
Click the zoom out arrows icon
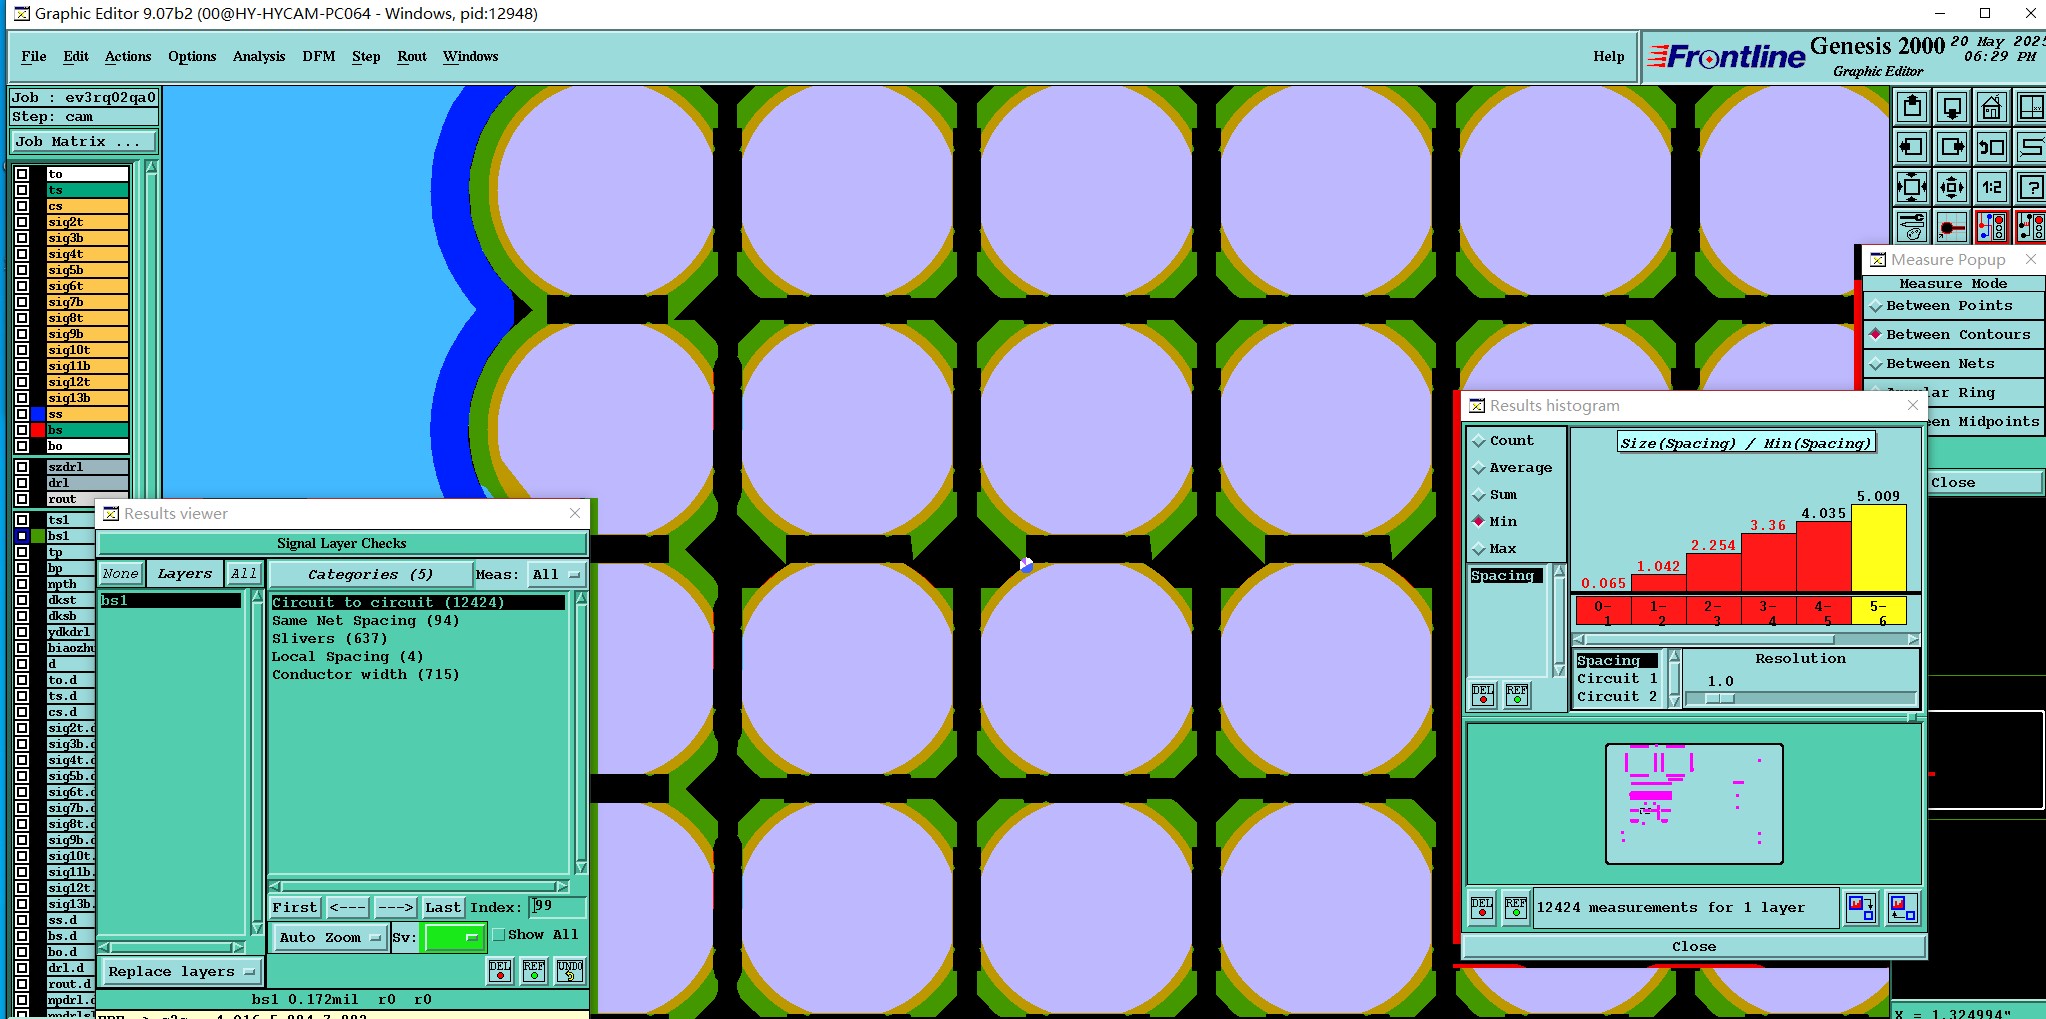(x=1952, y=187)
